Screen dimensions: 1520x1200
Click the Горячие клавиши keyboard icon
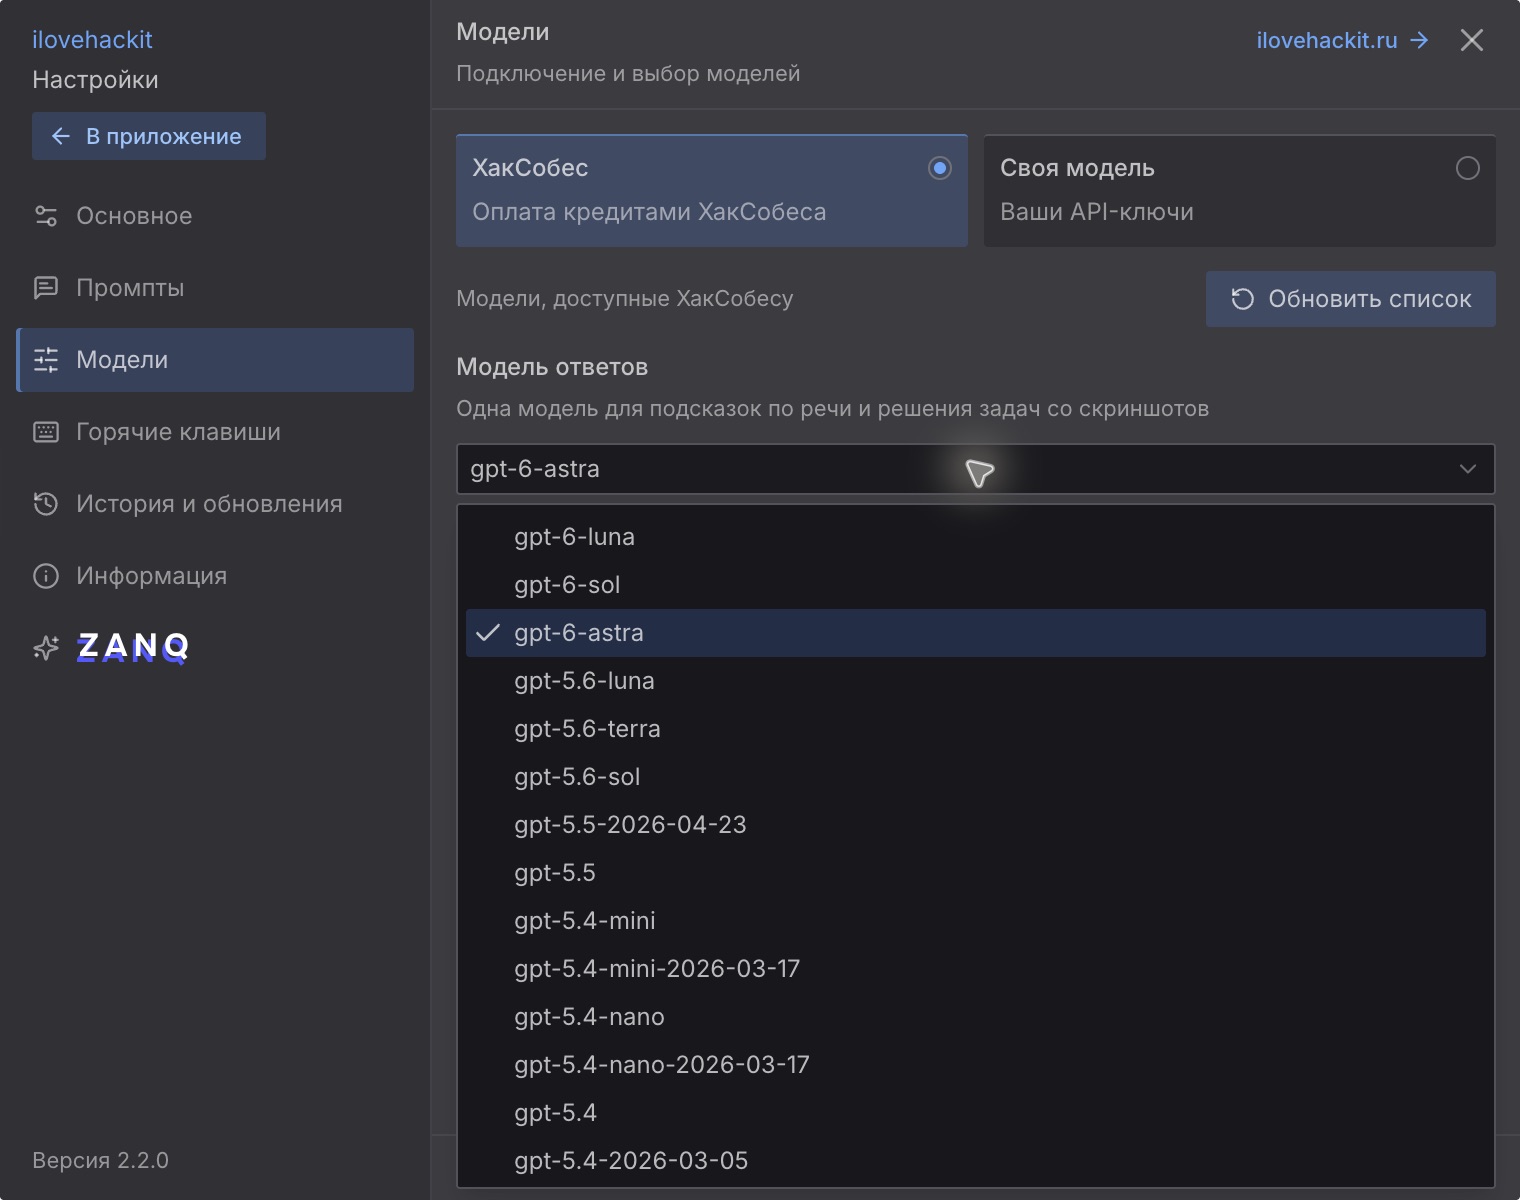pos(46,432)
